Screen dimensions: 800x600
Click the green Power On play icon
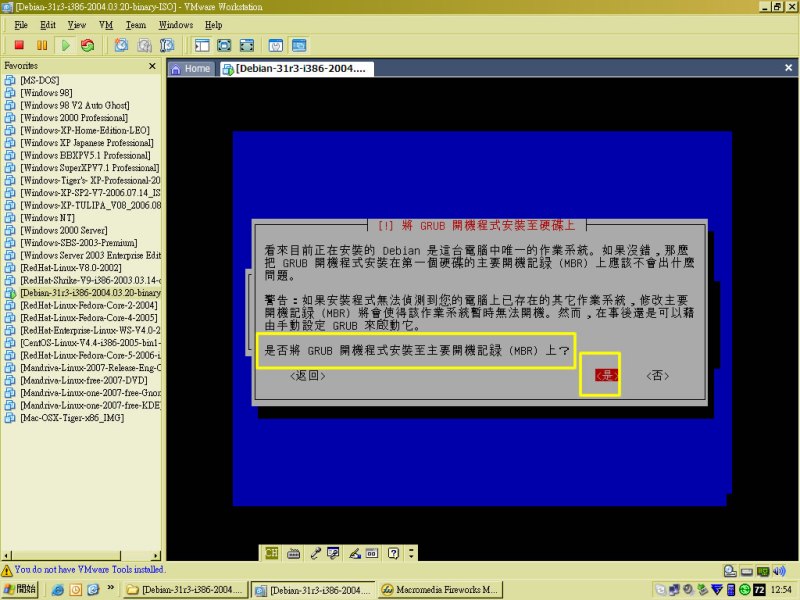(64, 45)
